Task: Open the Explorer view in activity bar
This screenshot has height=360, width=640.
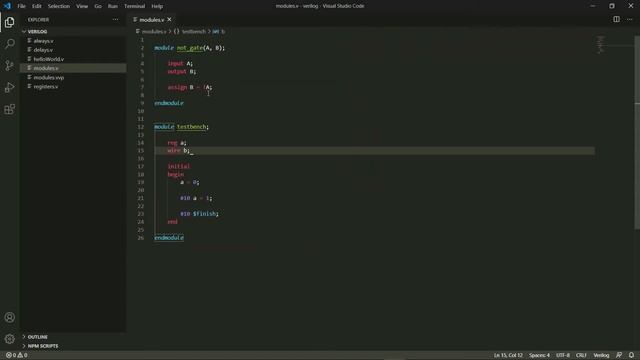Action: tap(9, 22)
